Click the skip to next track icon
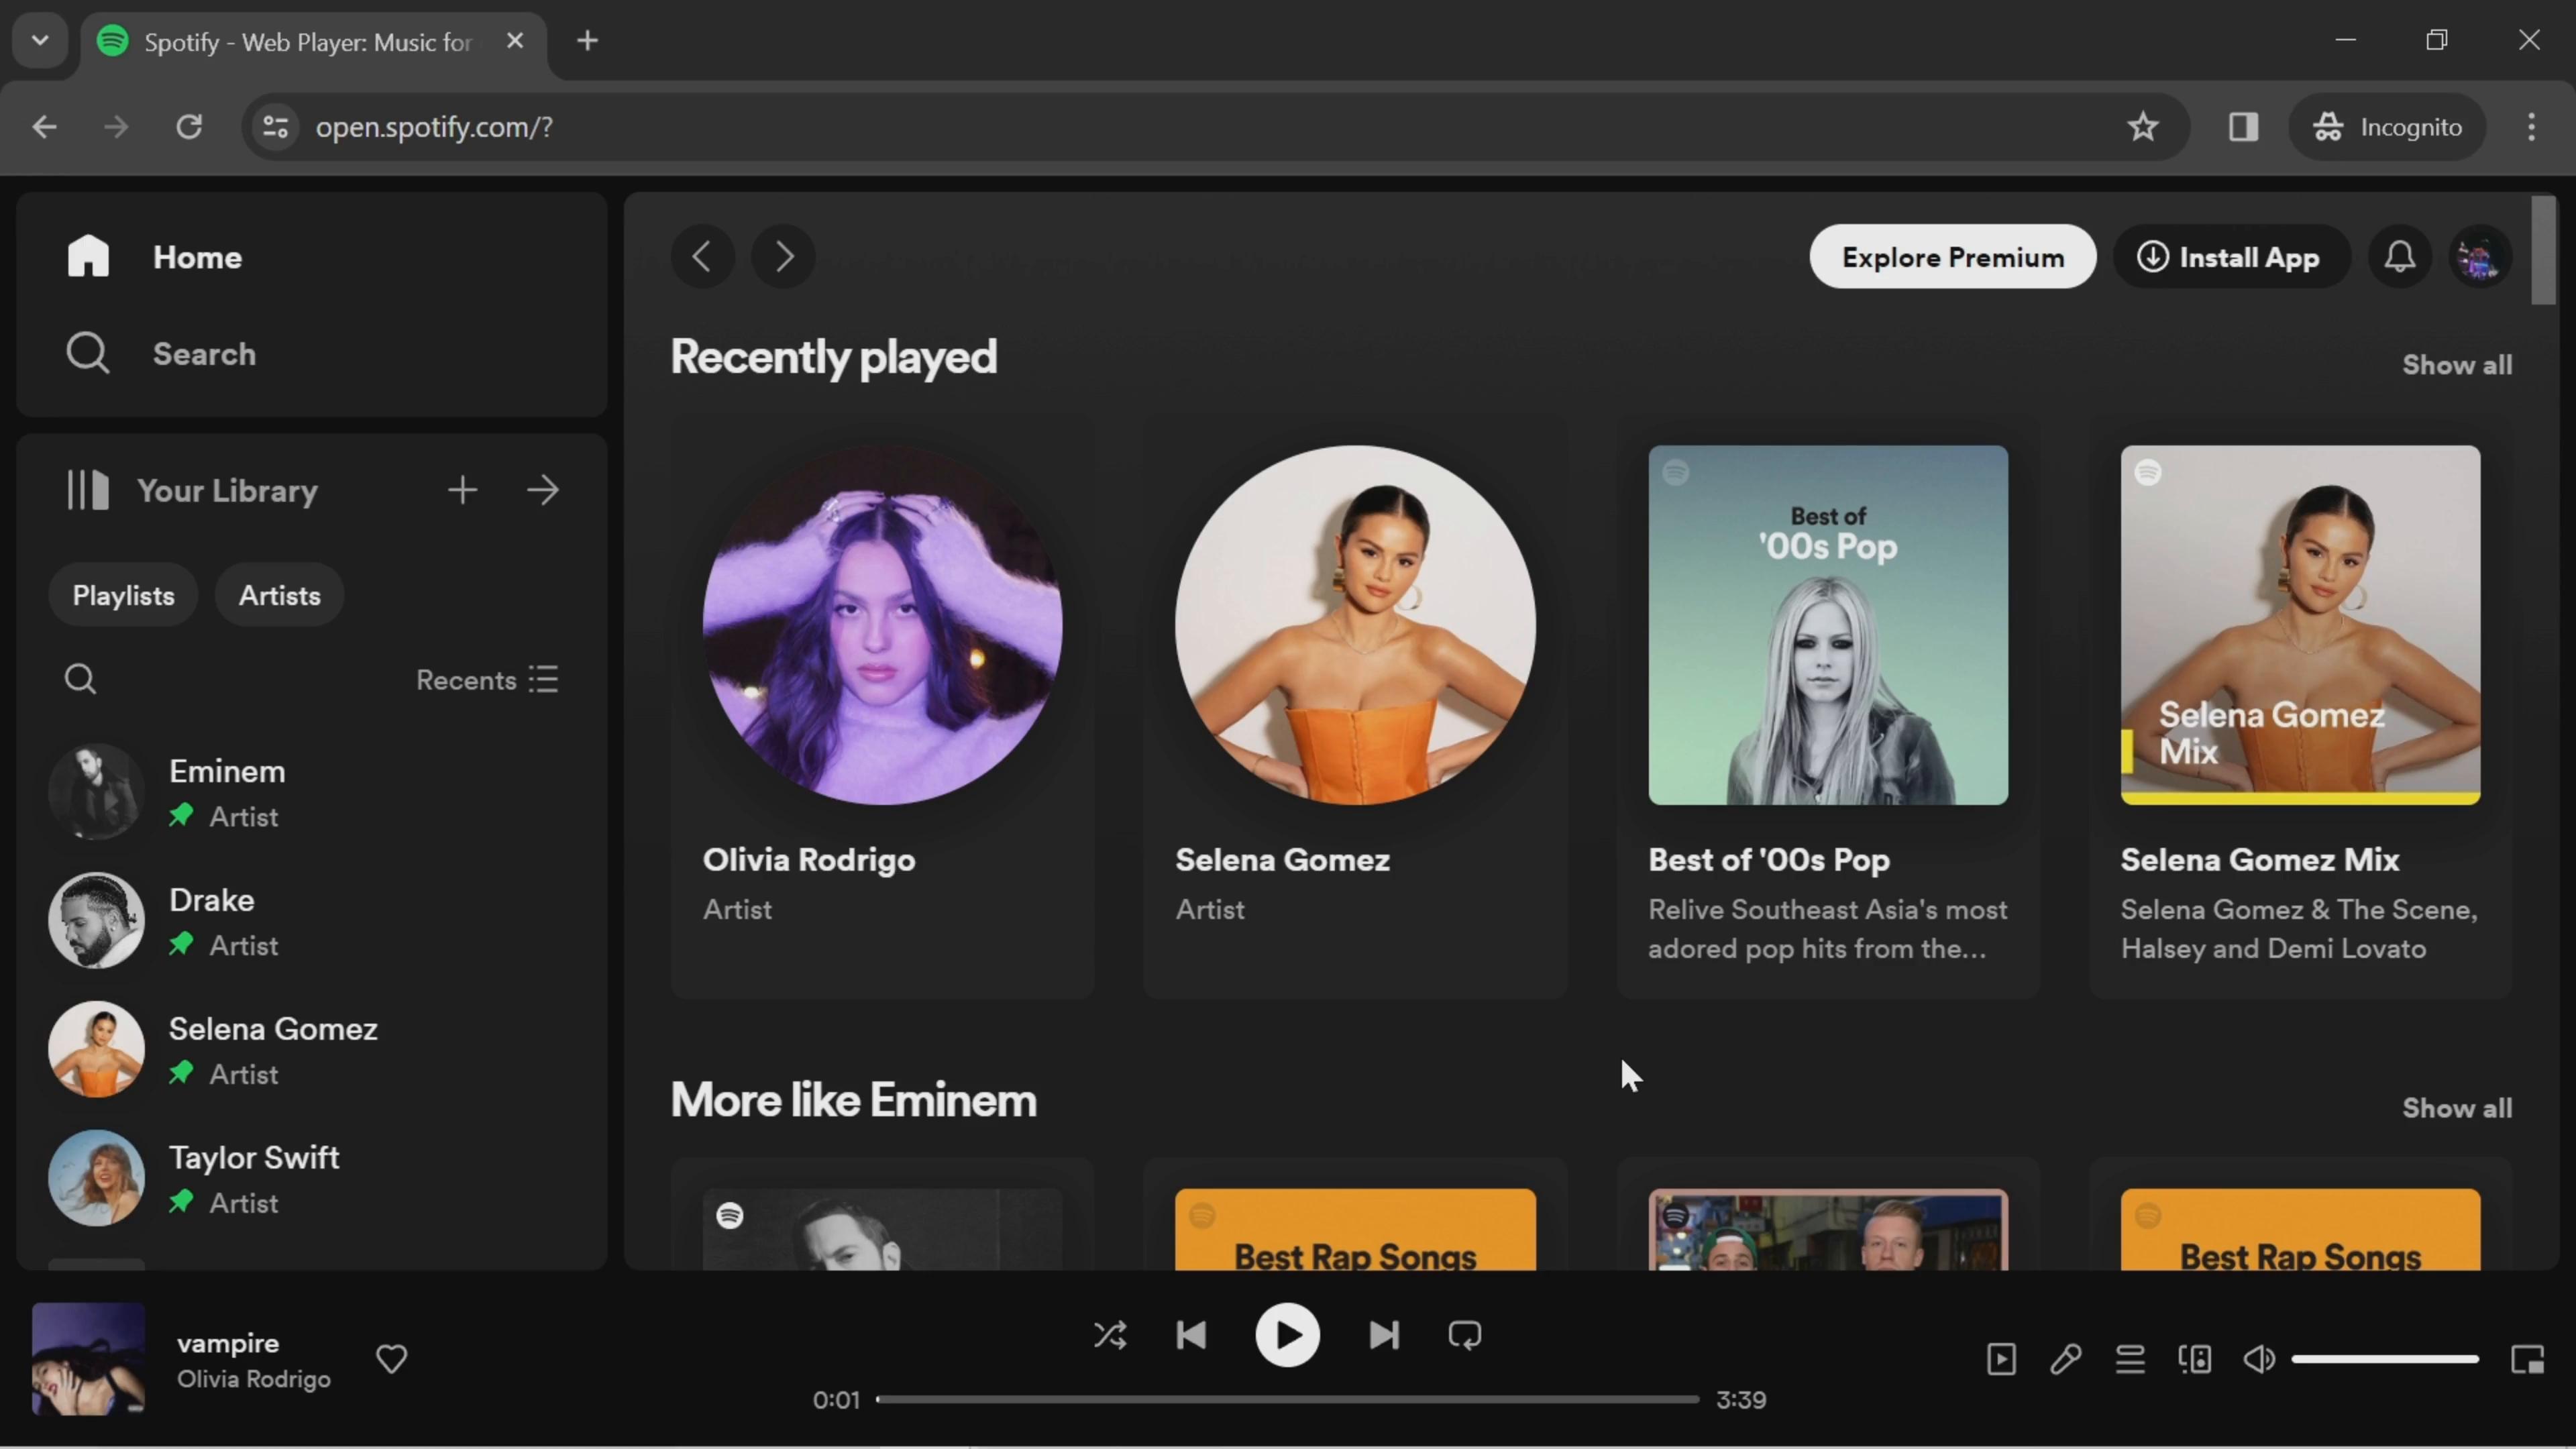2576x1449 pixels. tap(1383, 1334)
